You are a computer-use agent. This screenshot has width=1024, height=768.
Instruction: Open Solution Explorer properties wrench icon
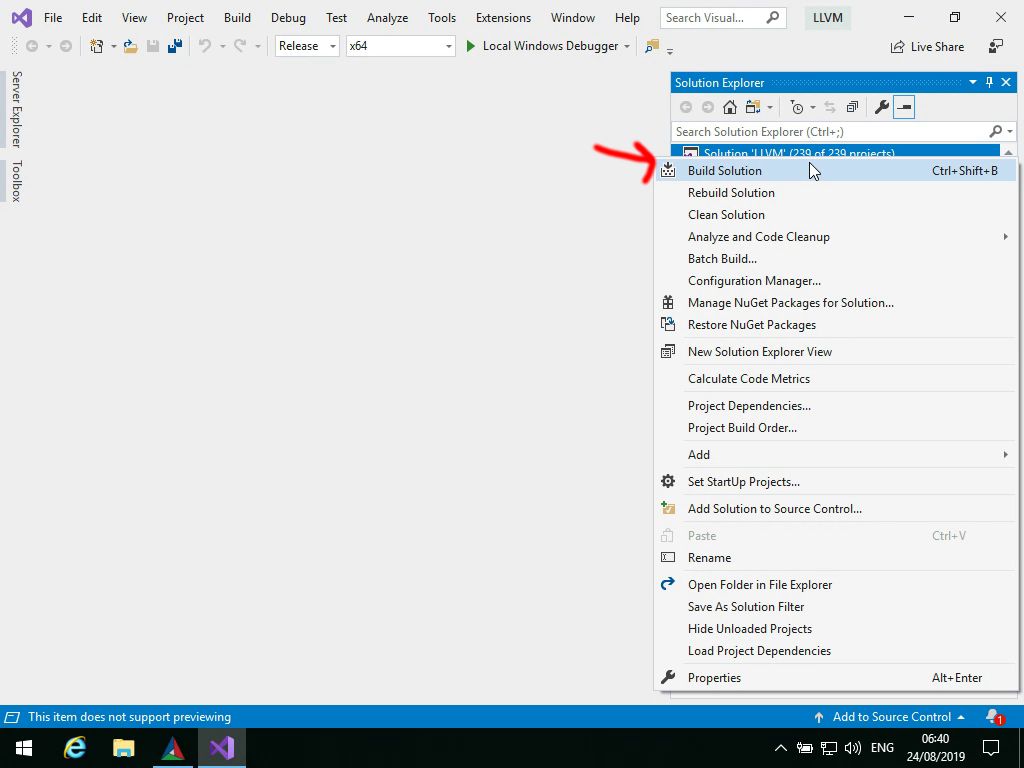[x=880, y=107]
